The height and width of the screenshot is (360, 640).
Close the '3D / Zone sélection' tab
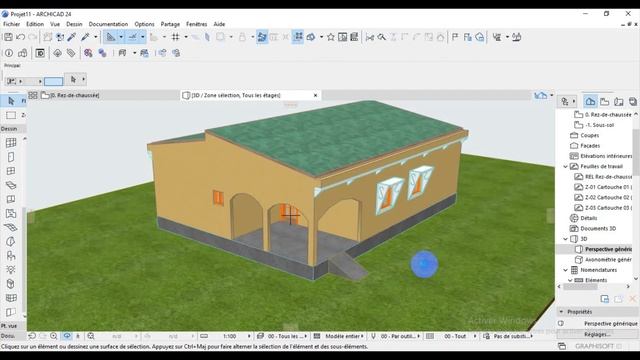(315, 95)
